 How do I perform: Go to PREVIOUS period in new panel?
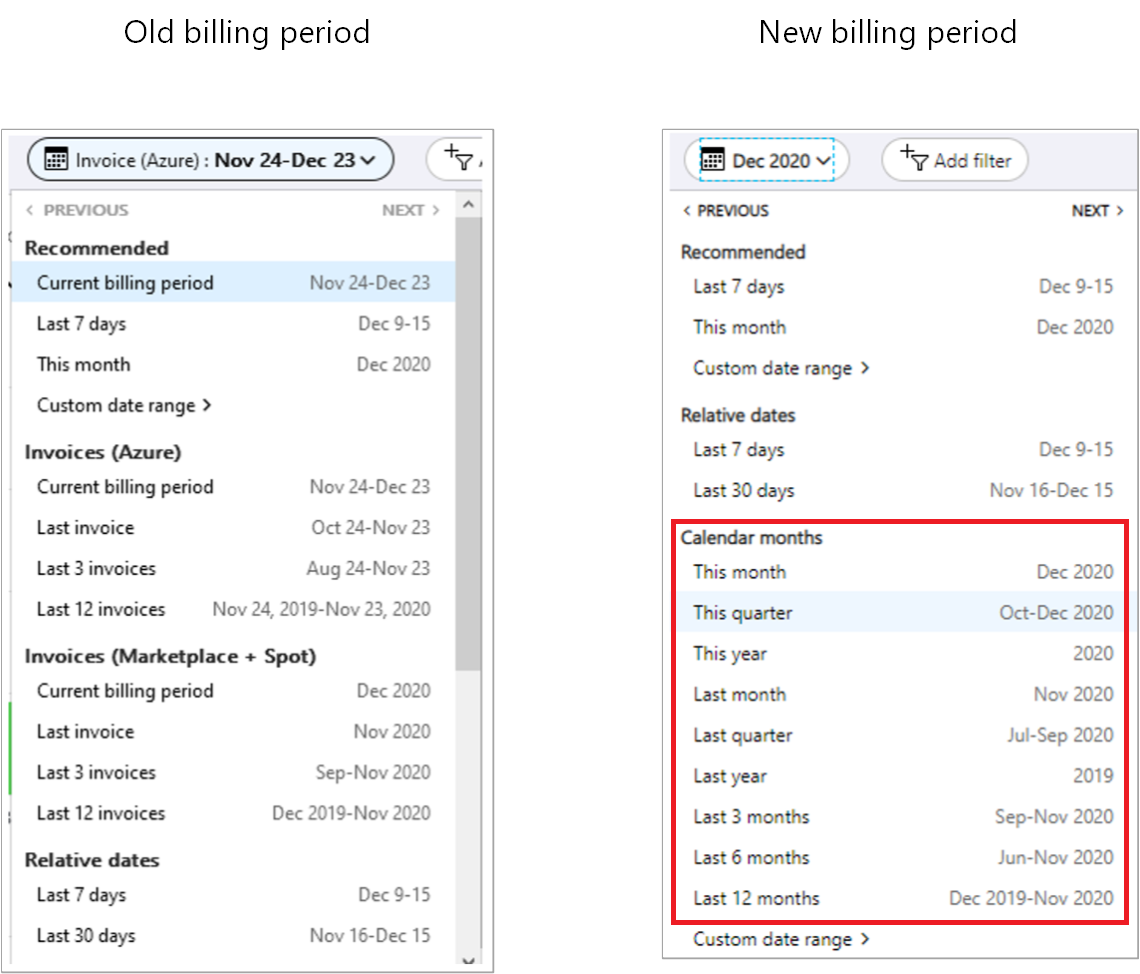(x=726, y=211)
